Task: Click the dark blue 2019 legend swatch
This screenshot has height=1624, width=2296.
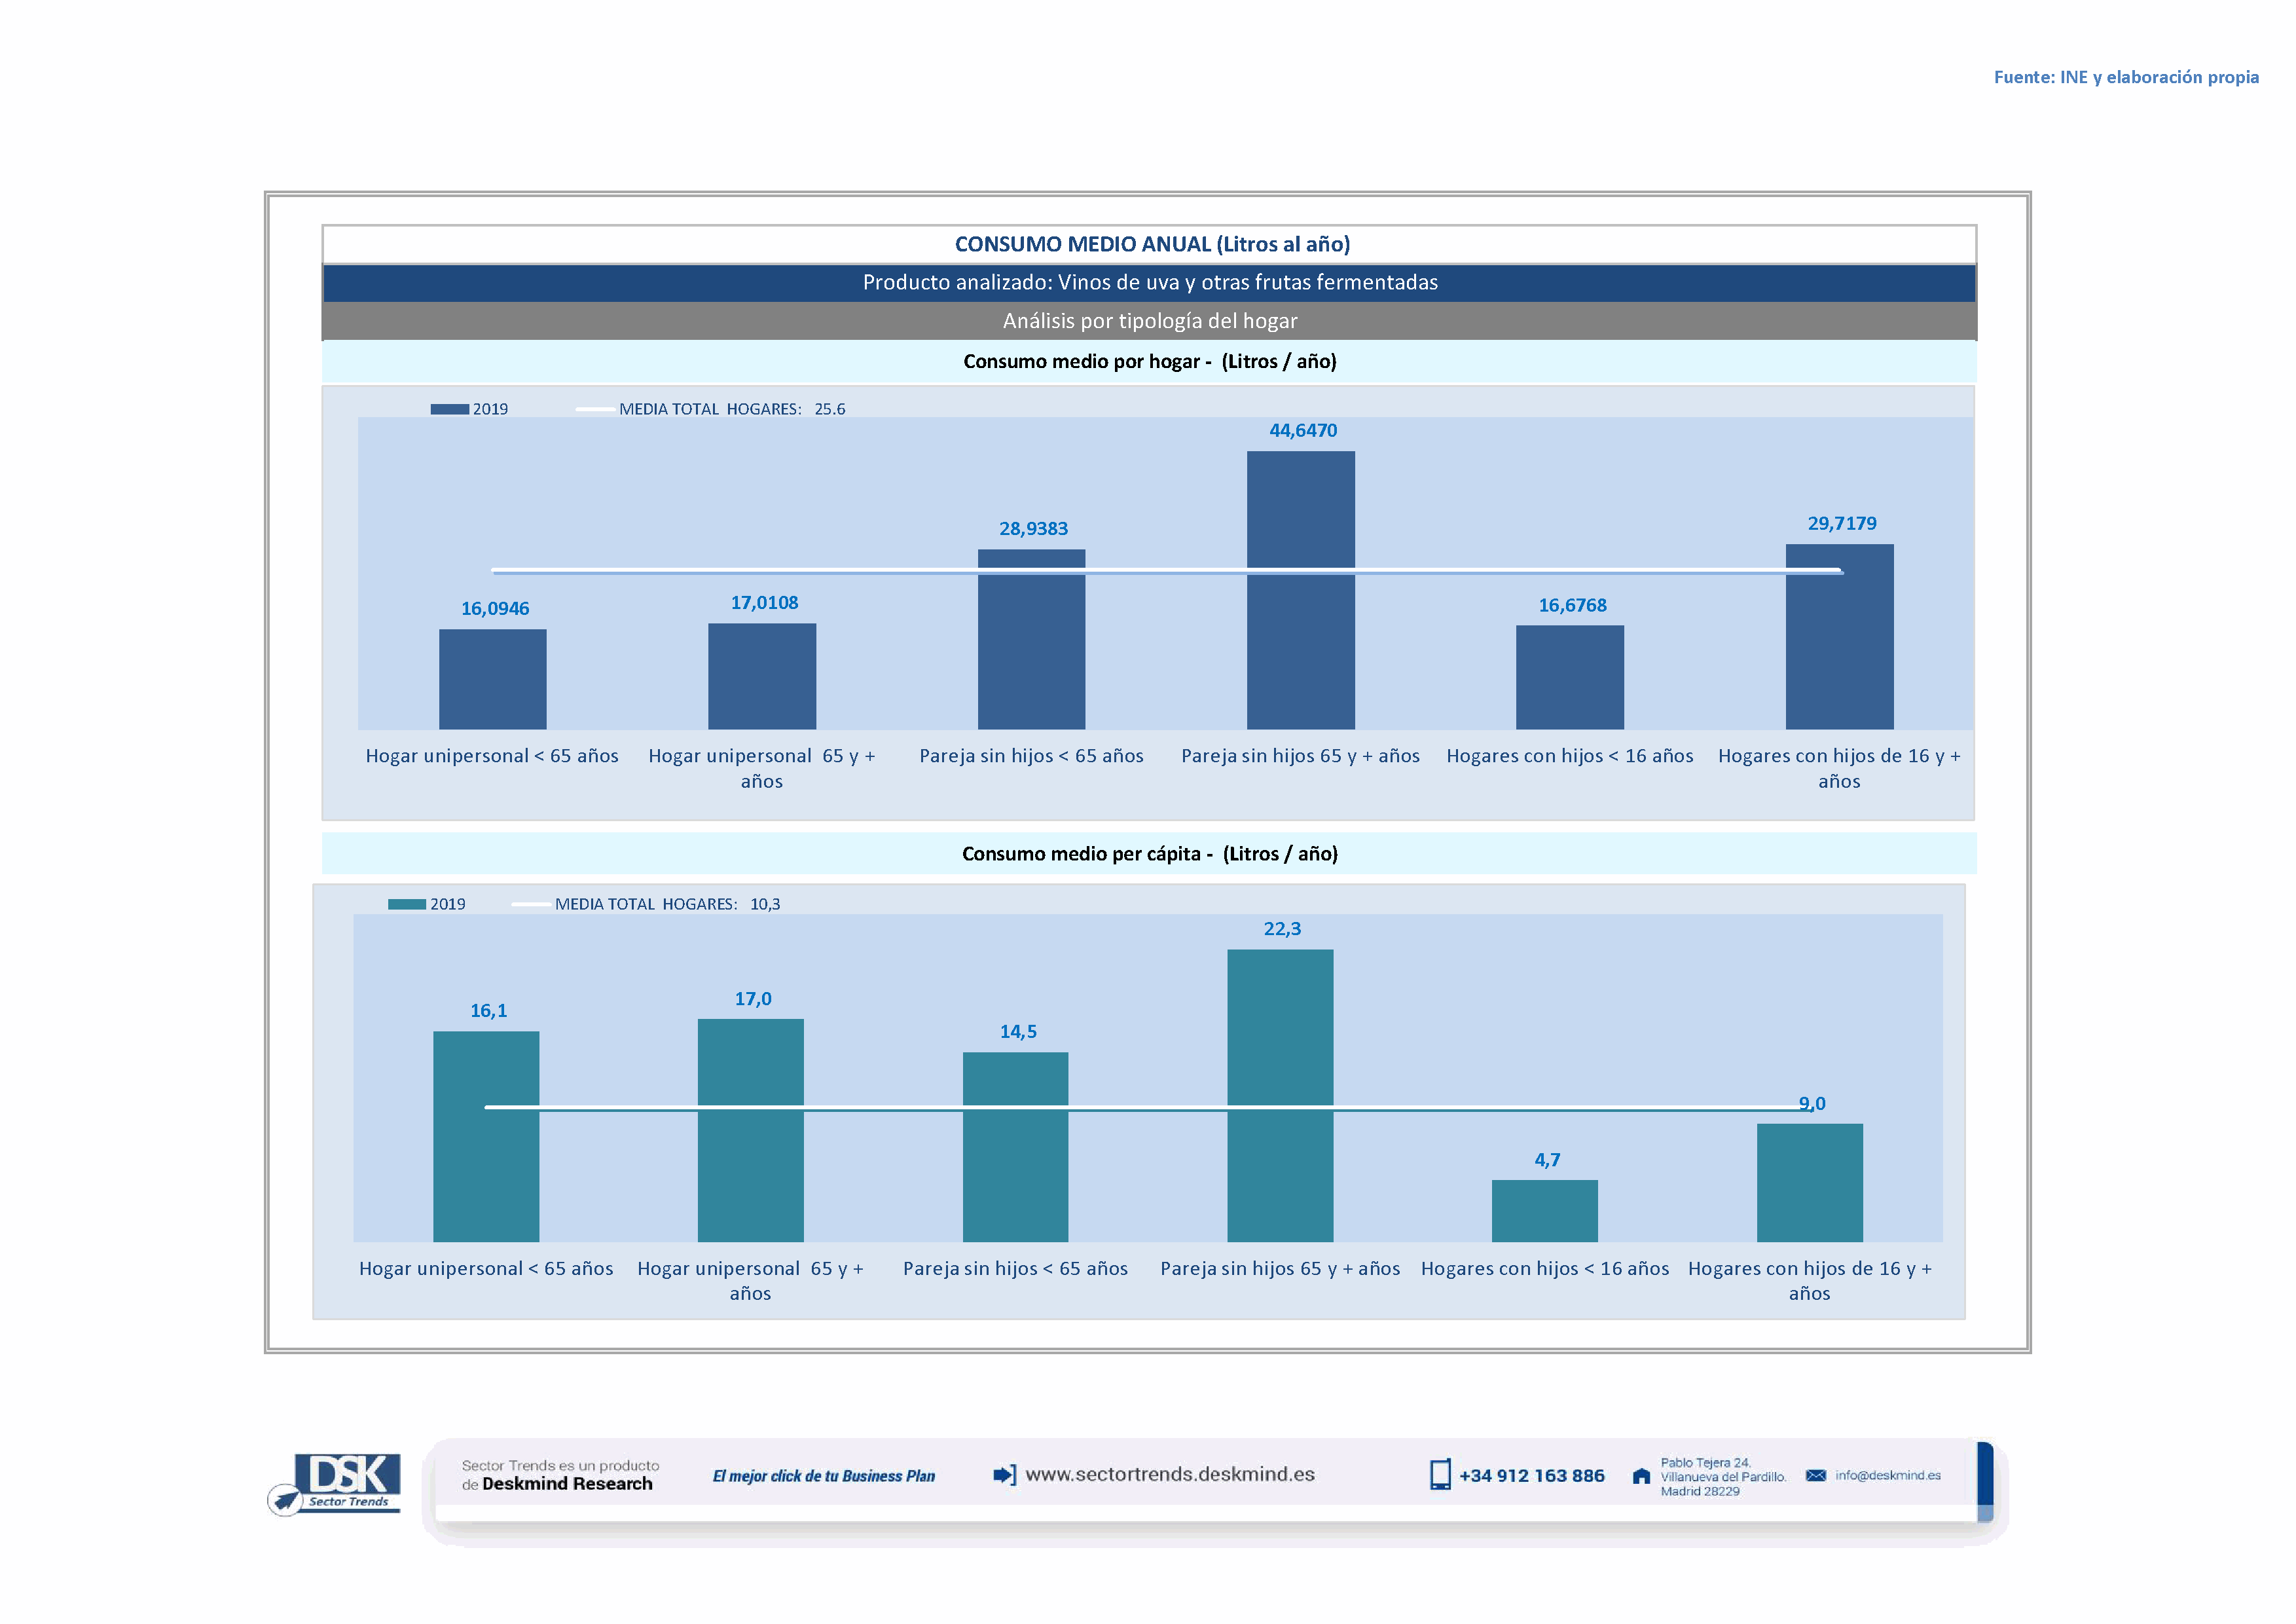Action: 449,409
